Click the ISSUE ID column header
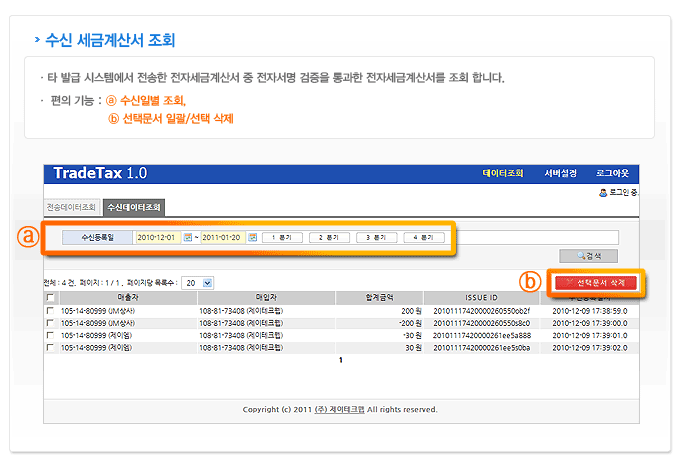Screen dimensions: 680x466 481,297
